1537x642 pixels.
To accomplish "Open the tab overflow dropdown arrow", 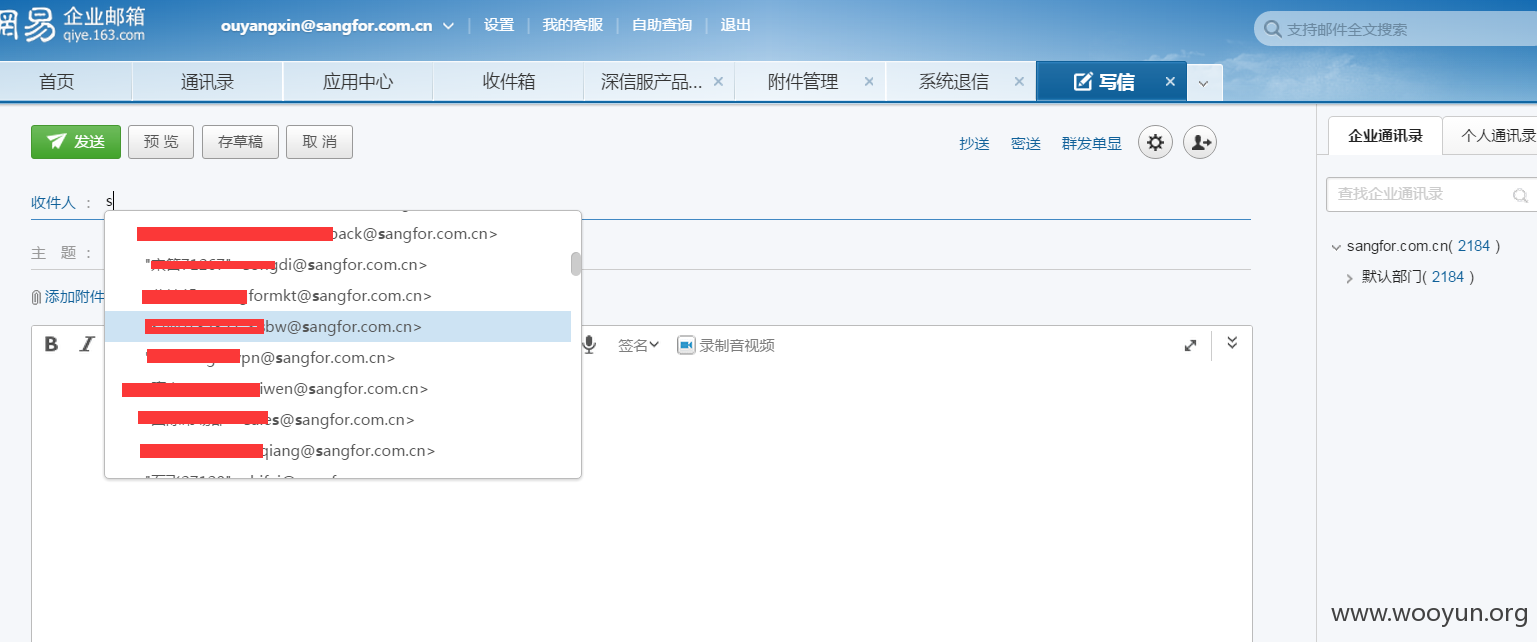I will click(x=1204, y=83).
